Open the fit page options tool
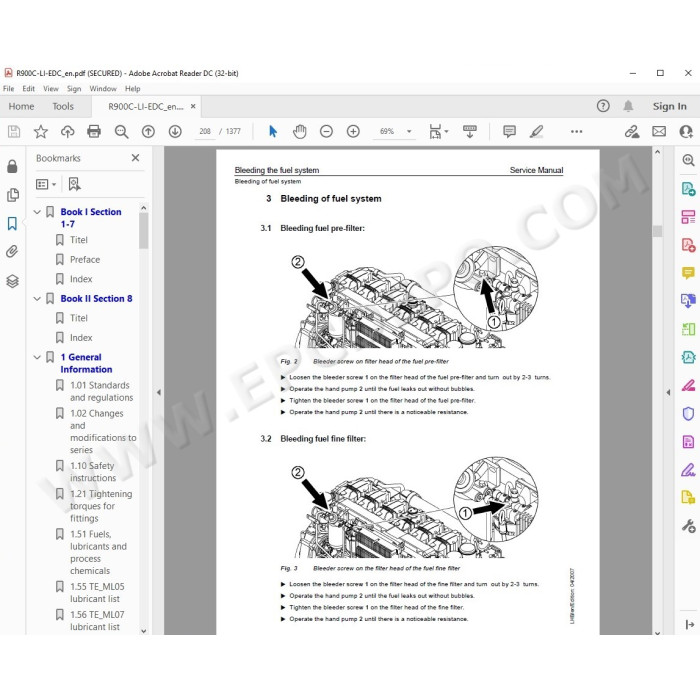Image resolution: width=700 pixels, height=700 pixels. click(438, 131)
